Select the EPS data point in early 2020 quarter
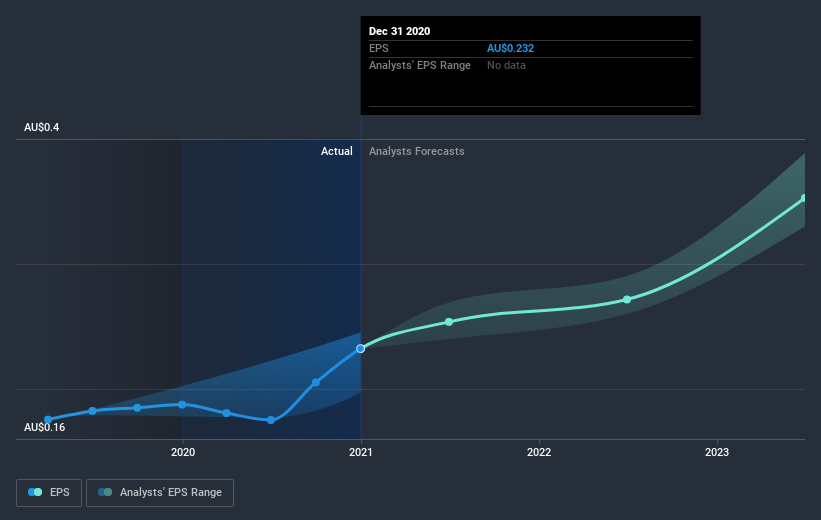 click(226, 413)
